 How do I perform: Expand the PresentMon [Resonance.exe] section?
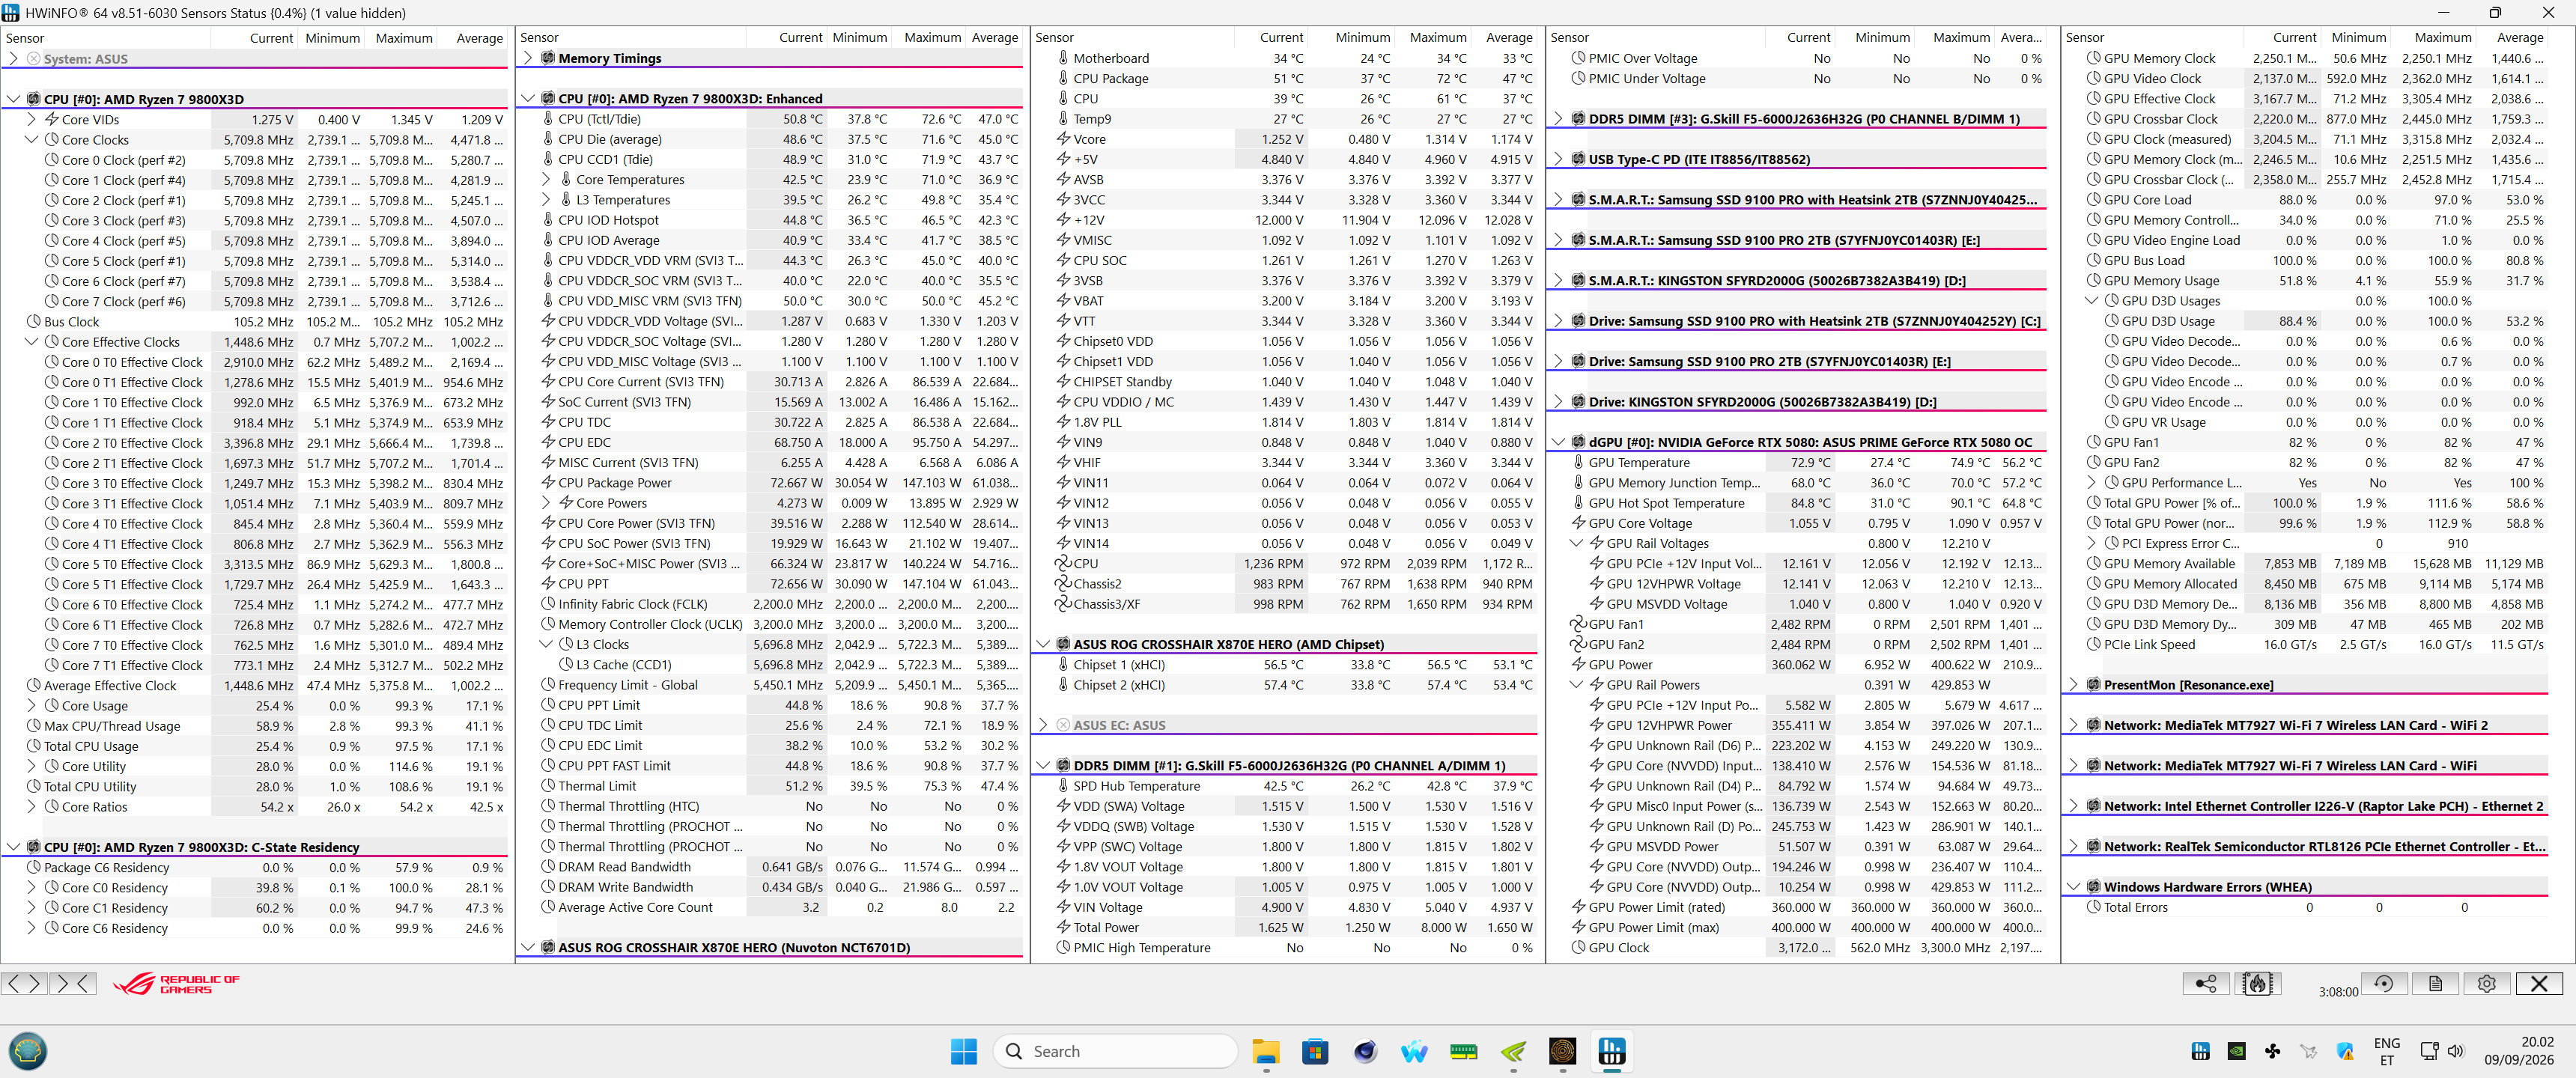(2074, 685)
